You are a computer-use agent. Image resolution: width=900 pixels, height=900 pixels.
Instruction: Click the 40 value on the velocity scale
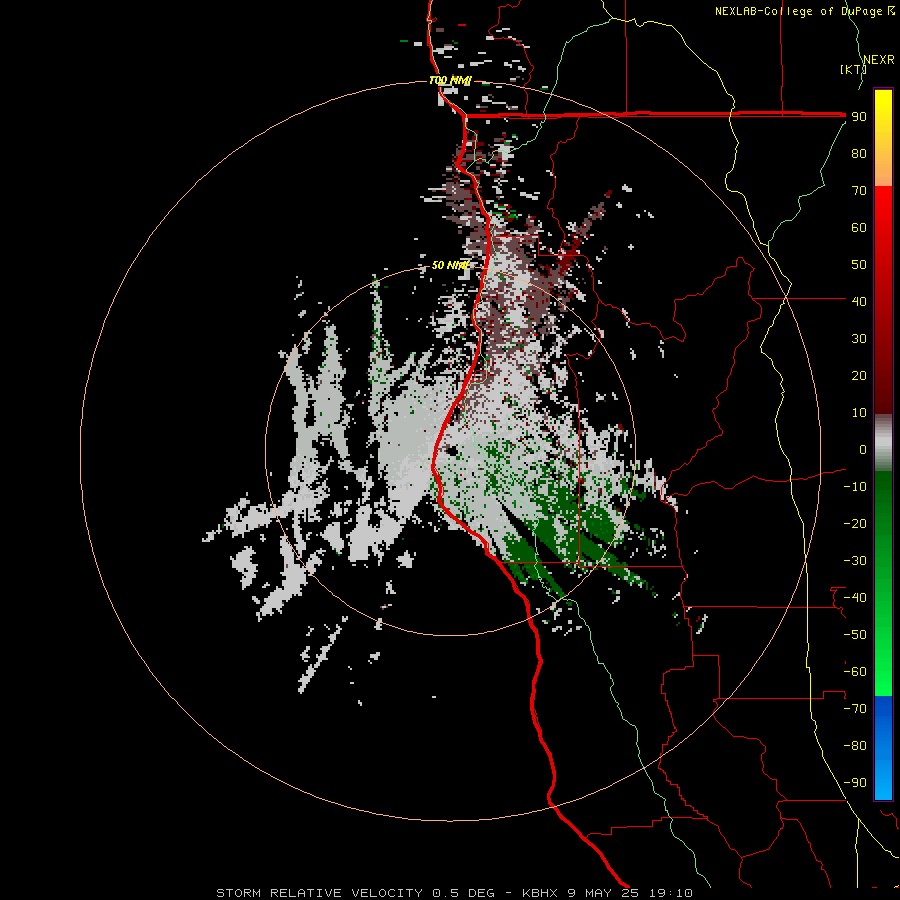point(859,302)
